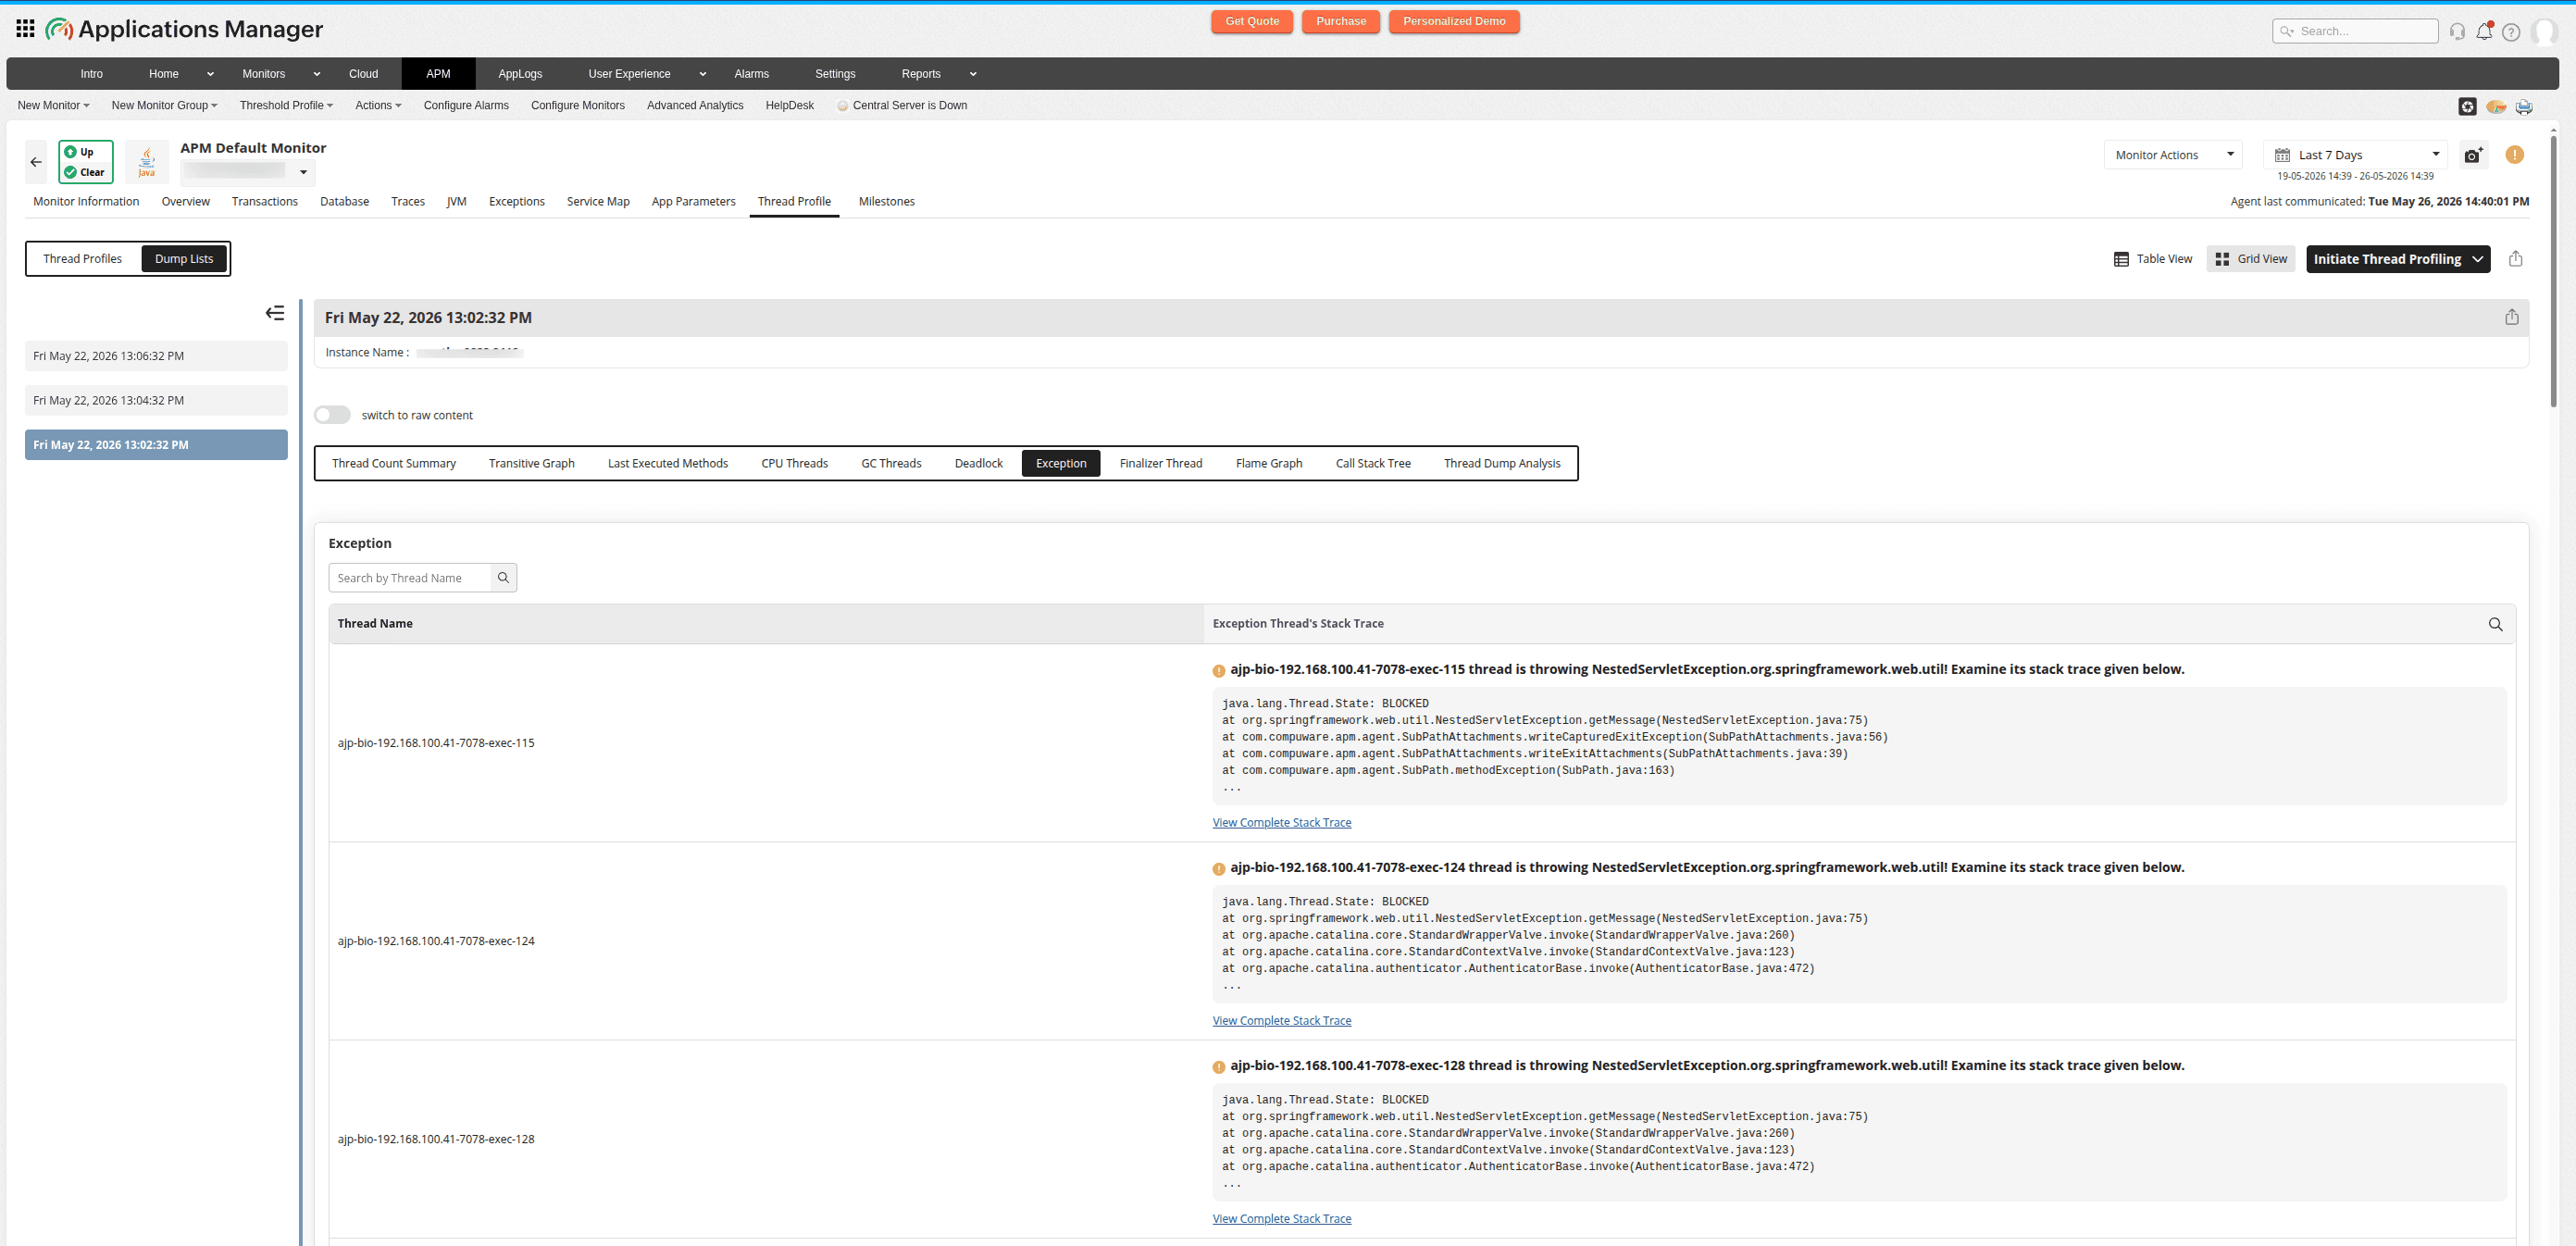2576x1246 pixels.
Task: Click thread name ajp-bio-192.168.100.41-7078-exec-115
Action: tap(436, 743)
